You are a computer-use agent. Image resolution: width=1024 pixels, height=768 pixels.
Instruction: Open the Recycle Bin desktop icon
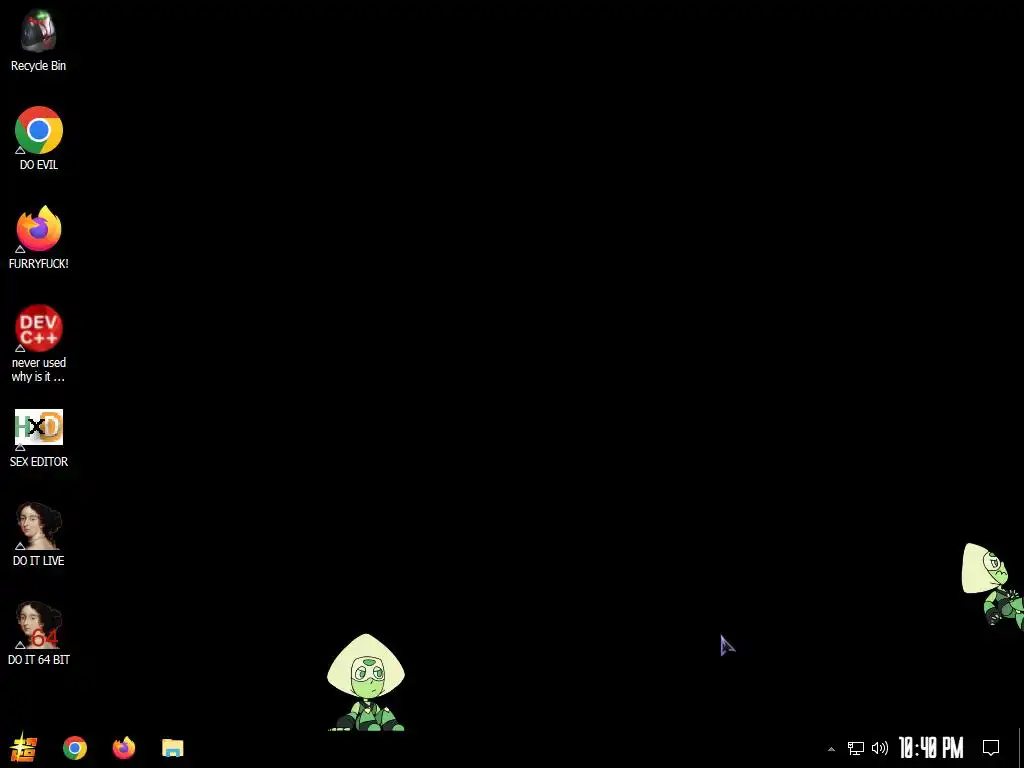[39, 31]
